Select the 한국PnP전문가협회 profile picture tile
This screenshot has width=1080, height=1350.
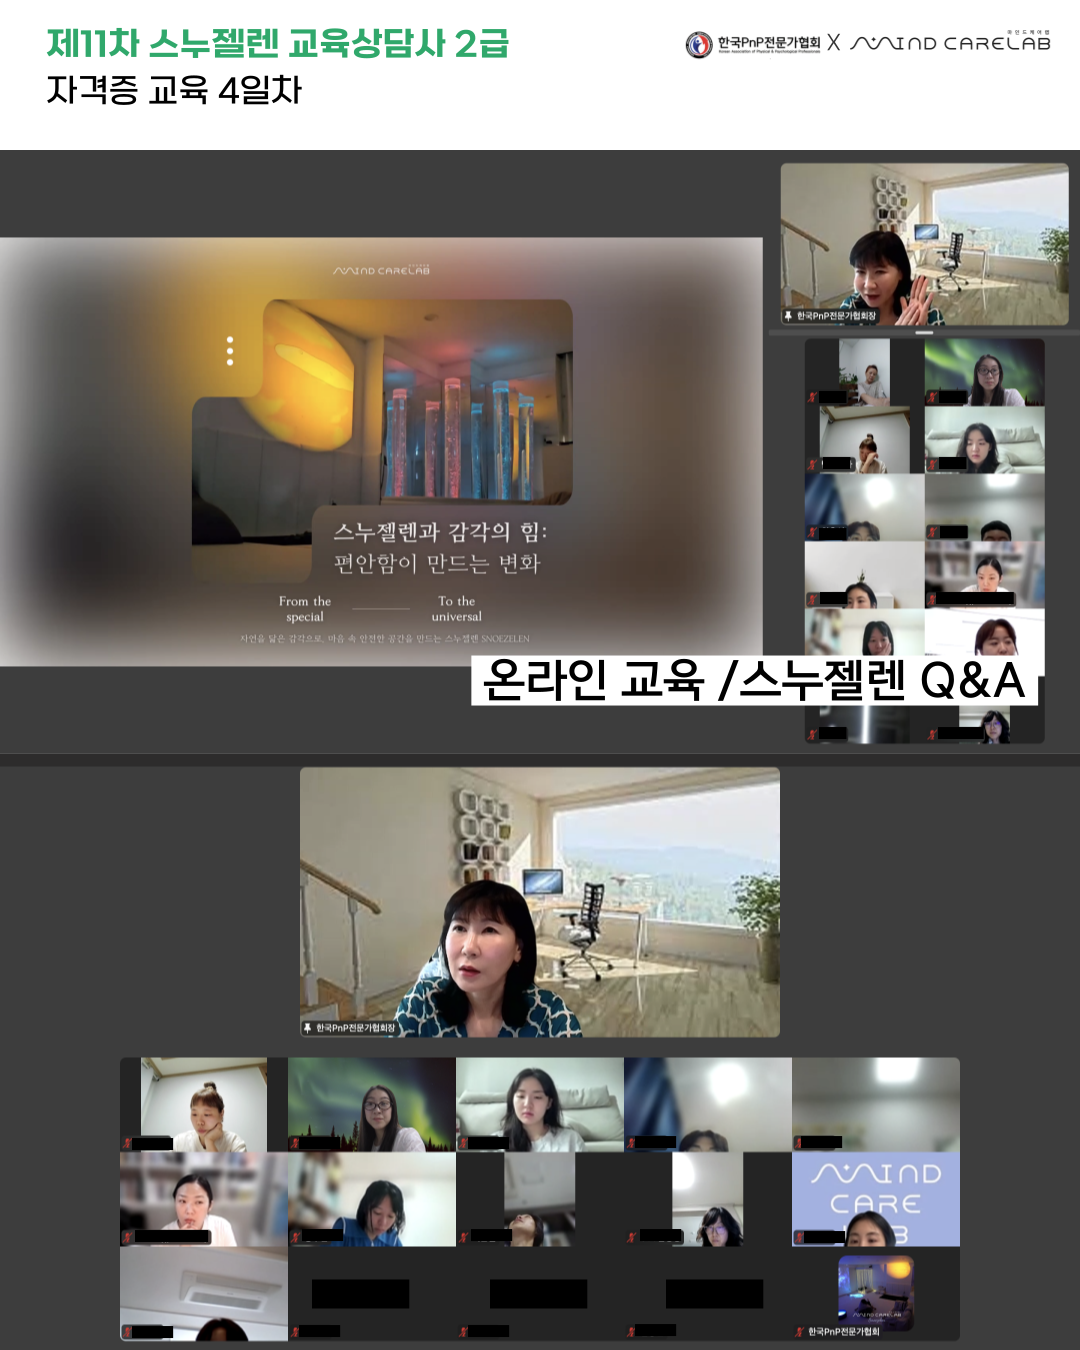click(876, 1293)
